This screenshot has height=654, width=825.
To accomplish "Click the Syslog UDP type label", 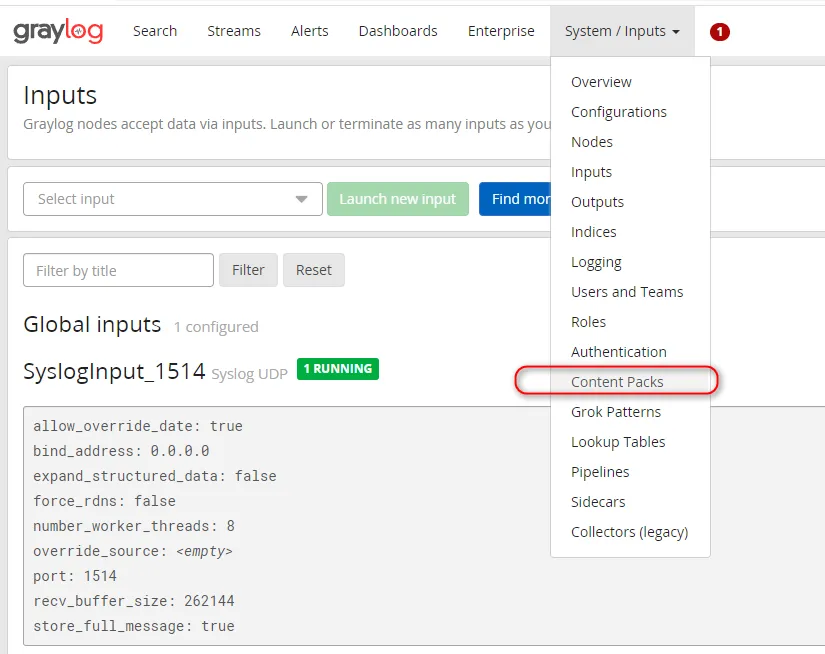I will (249, 374).
